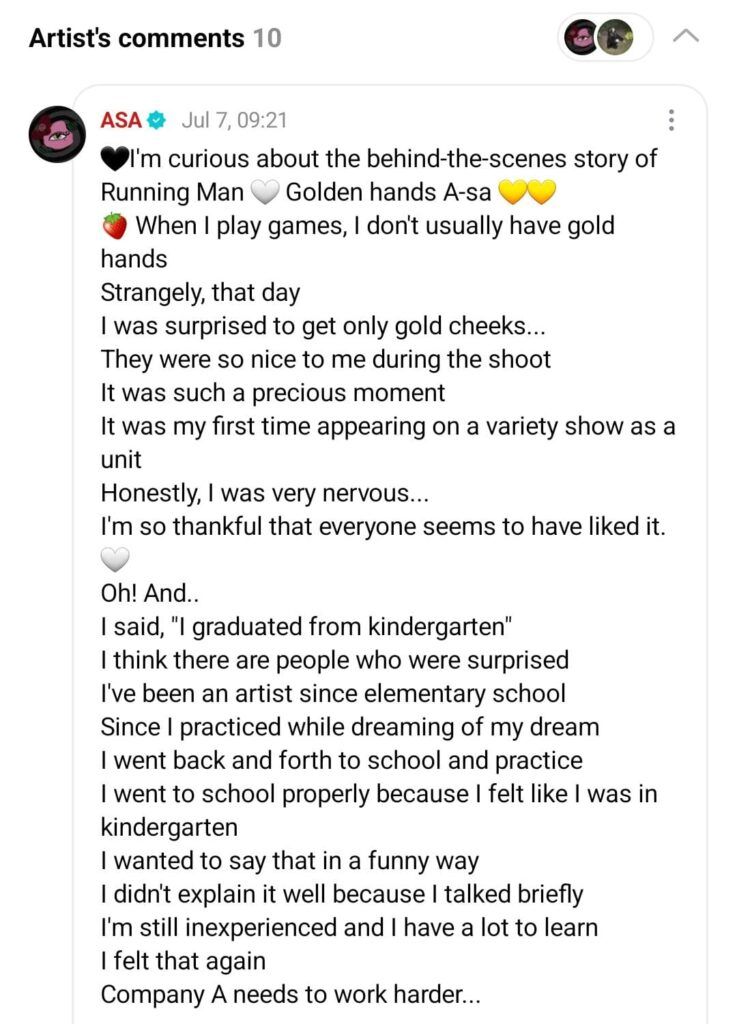Tap the white heart after Running Man
This screenshot has height=1024, width=737.
click(264, 193)
